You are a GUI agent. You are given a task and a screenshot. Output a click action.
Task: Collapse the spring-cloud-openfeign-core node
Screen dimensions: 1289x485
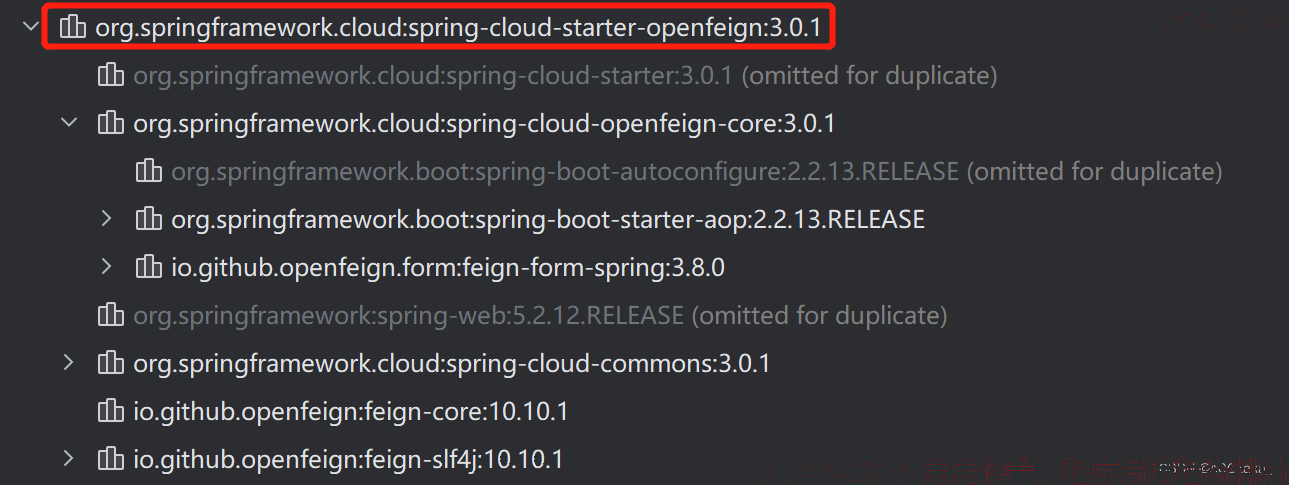pos(69,123)
